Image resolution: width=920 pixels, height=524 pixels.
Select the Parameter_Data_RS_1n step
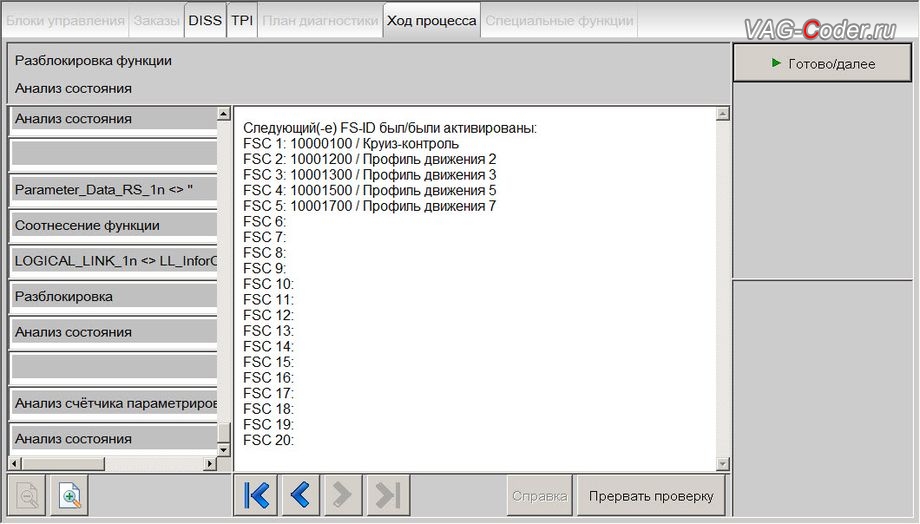[x=114, y=190]
